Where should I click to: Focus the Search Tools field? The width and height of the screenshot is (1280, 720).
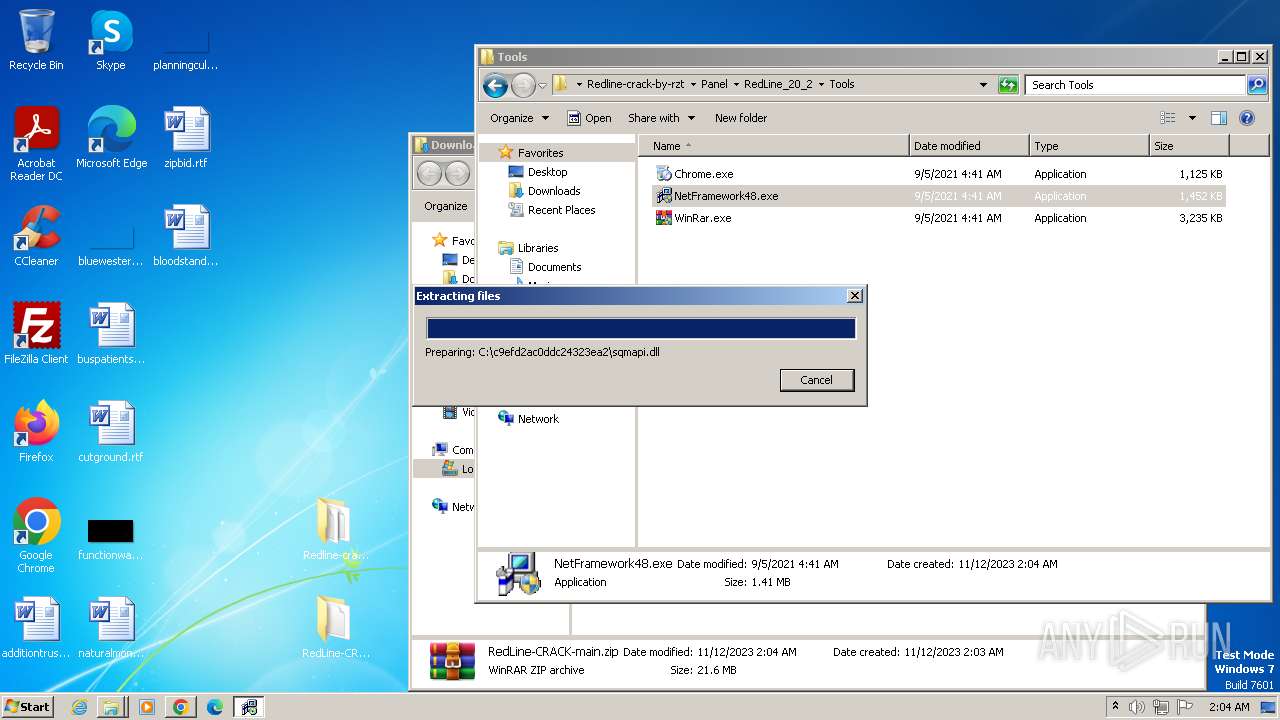click(x=1134, y=85)
